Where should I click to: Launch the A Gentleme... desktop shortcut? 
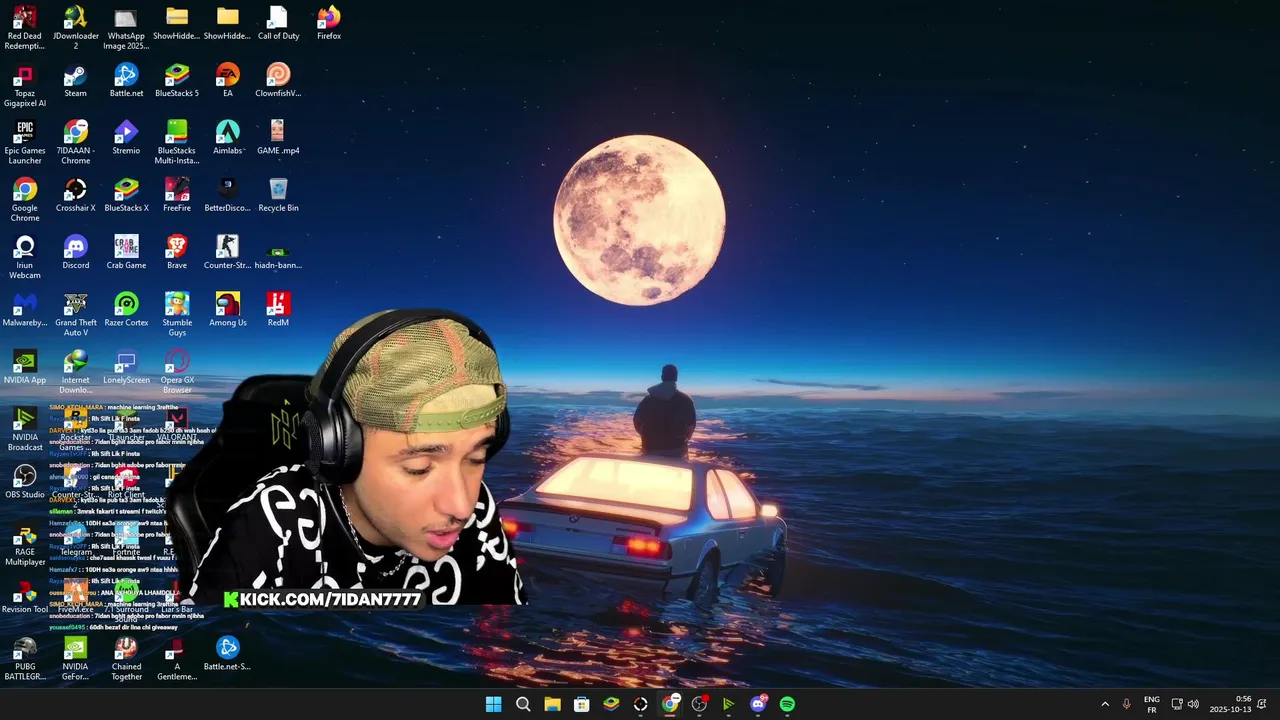click(x=177, y=659)
